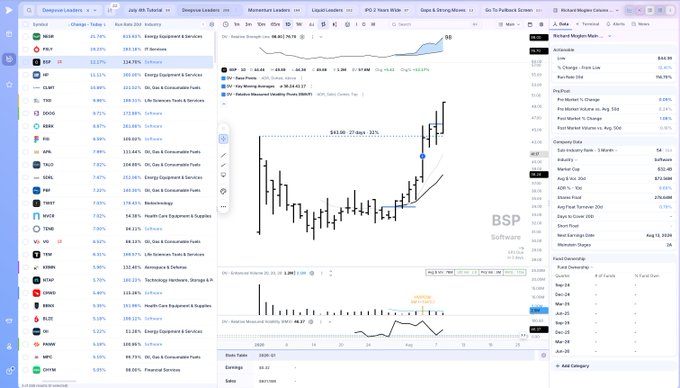
Task: Open the Main chart layout dropdown
Action: [x=509, y=24]
